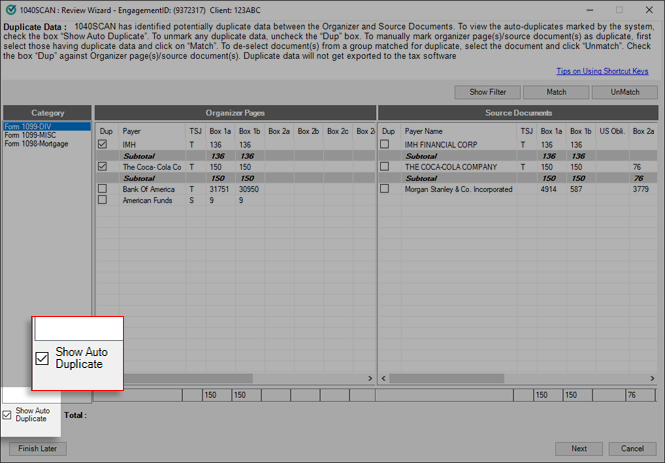Select Morgan Stanley & Co. Incorporated cell
Image resolution: width=665 pixels, height=463 pixels.
[459, 189]
